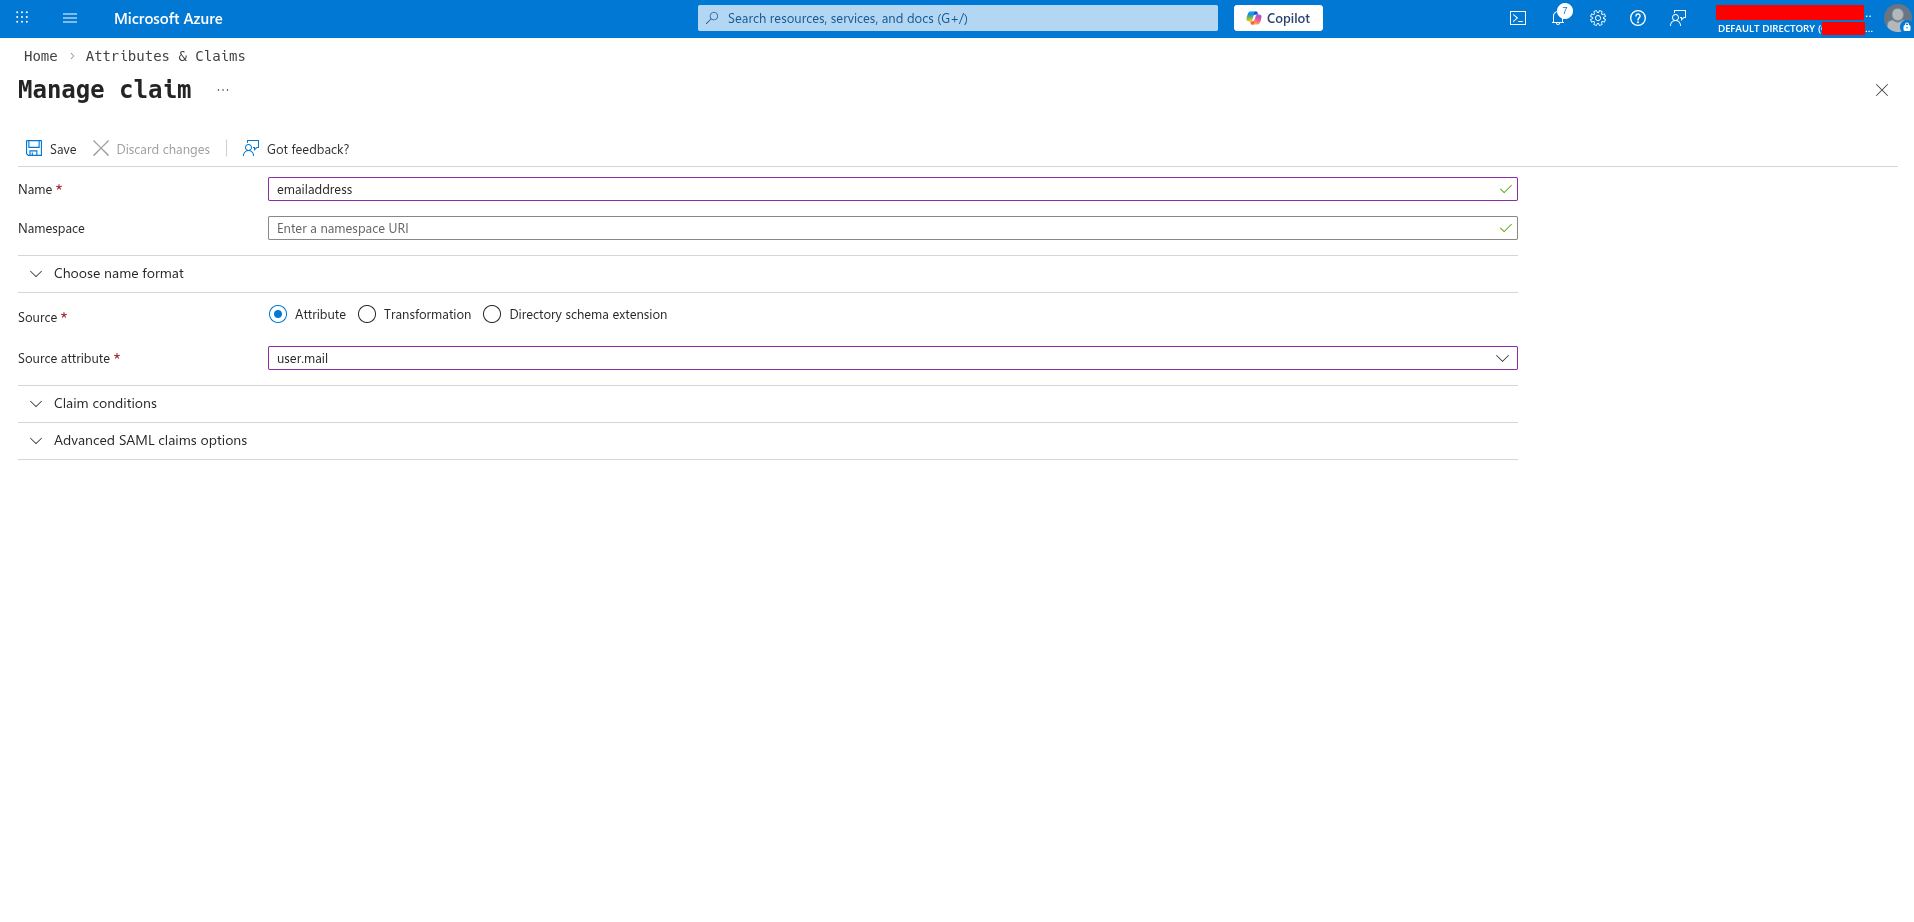The image size is (1914, 922).
Task: Choose Directory schema extension as source
Action: 491,314
